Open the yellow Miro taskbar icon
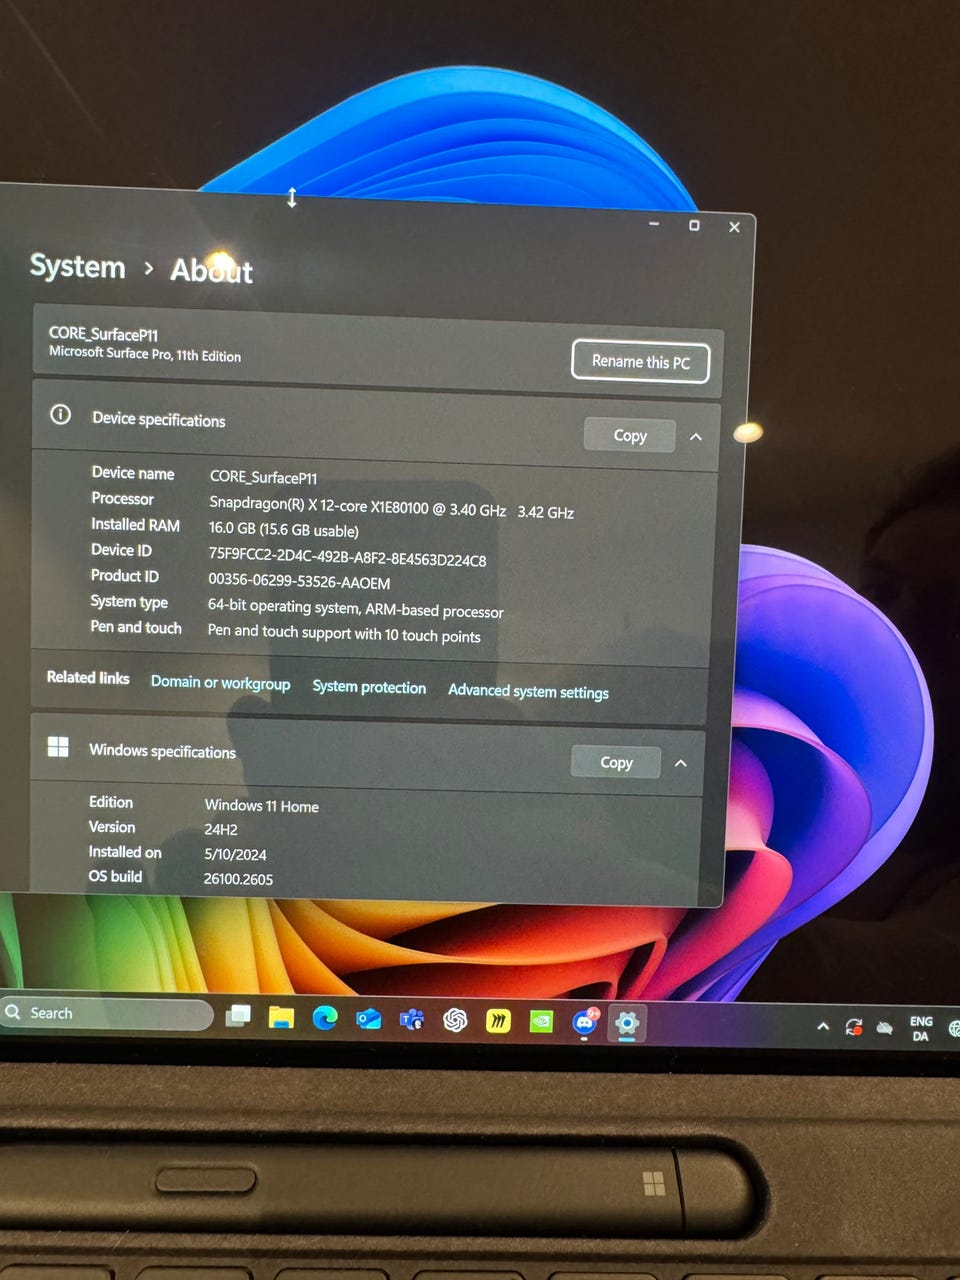960x1280 pixels. [498, 1021]
